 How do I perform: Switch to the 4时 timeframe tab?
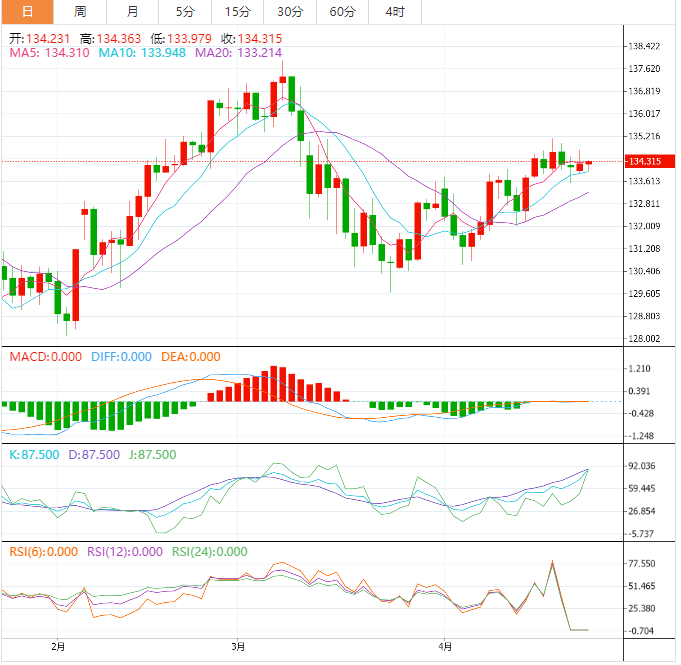[x=395, y=12]
